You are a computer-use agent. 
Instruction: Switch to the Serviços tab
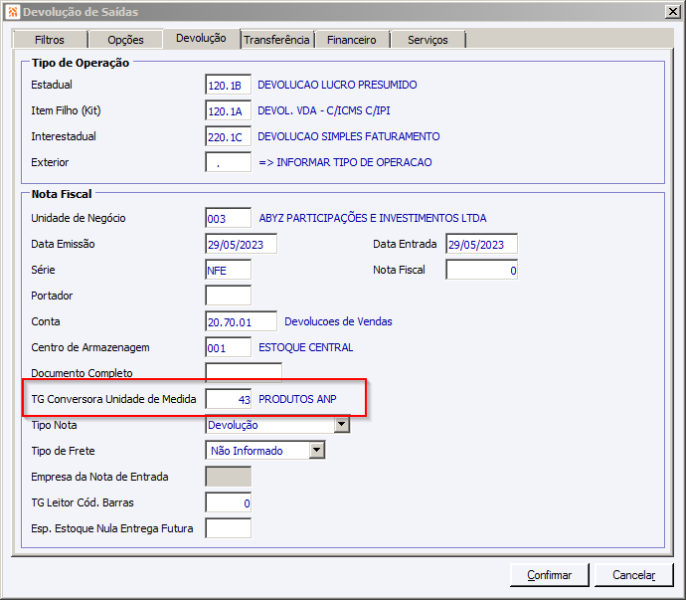(x=428, y=40)
